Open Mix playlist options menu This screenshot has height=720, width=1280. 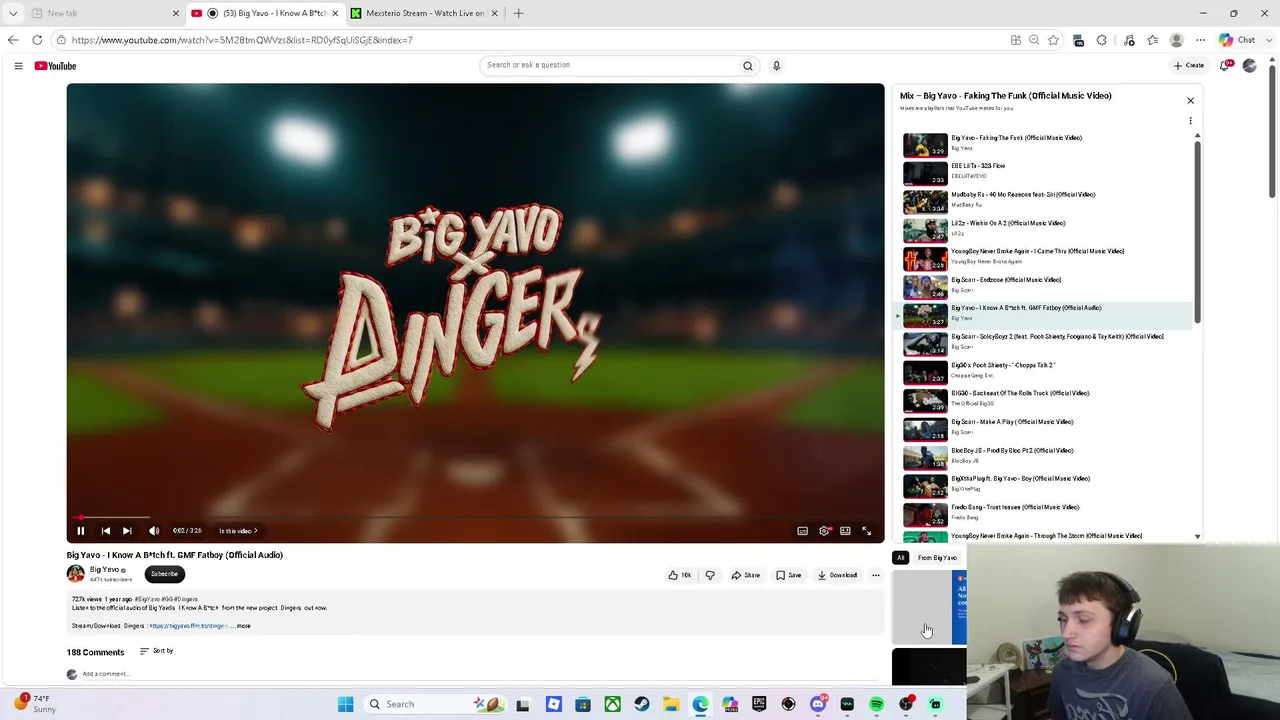point(1190,121)
